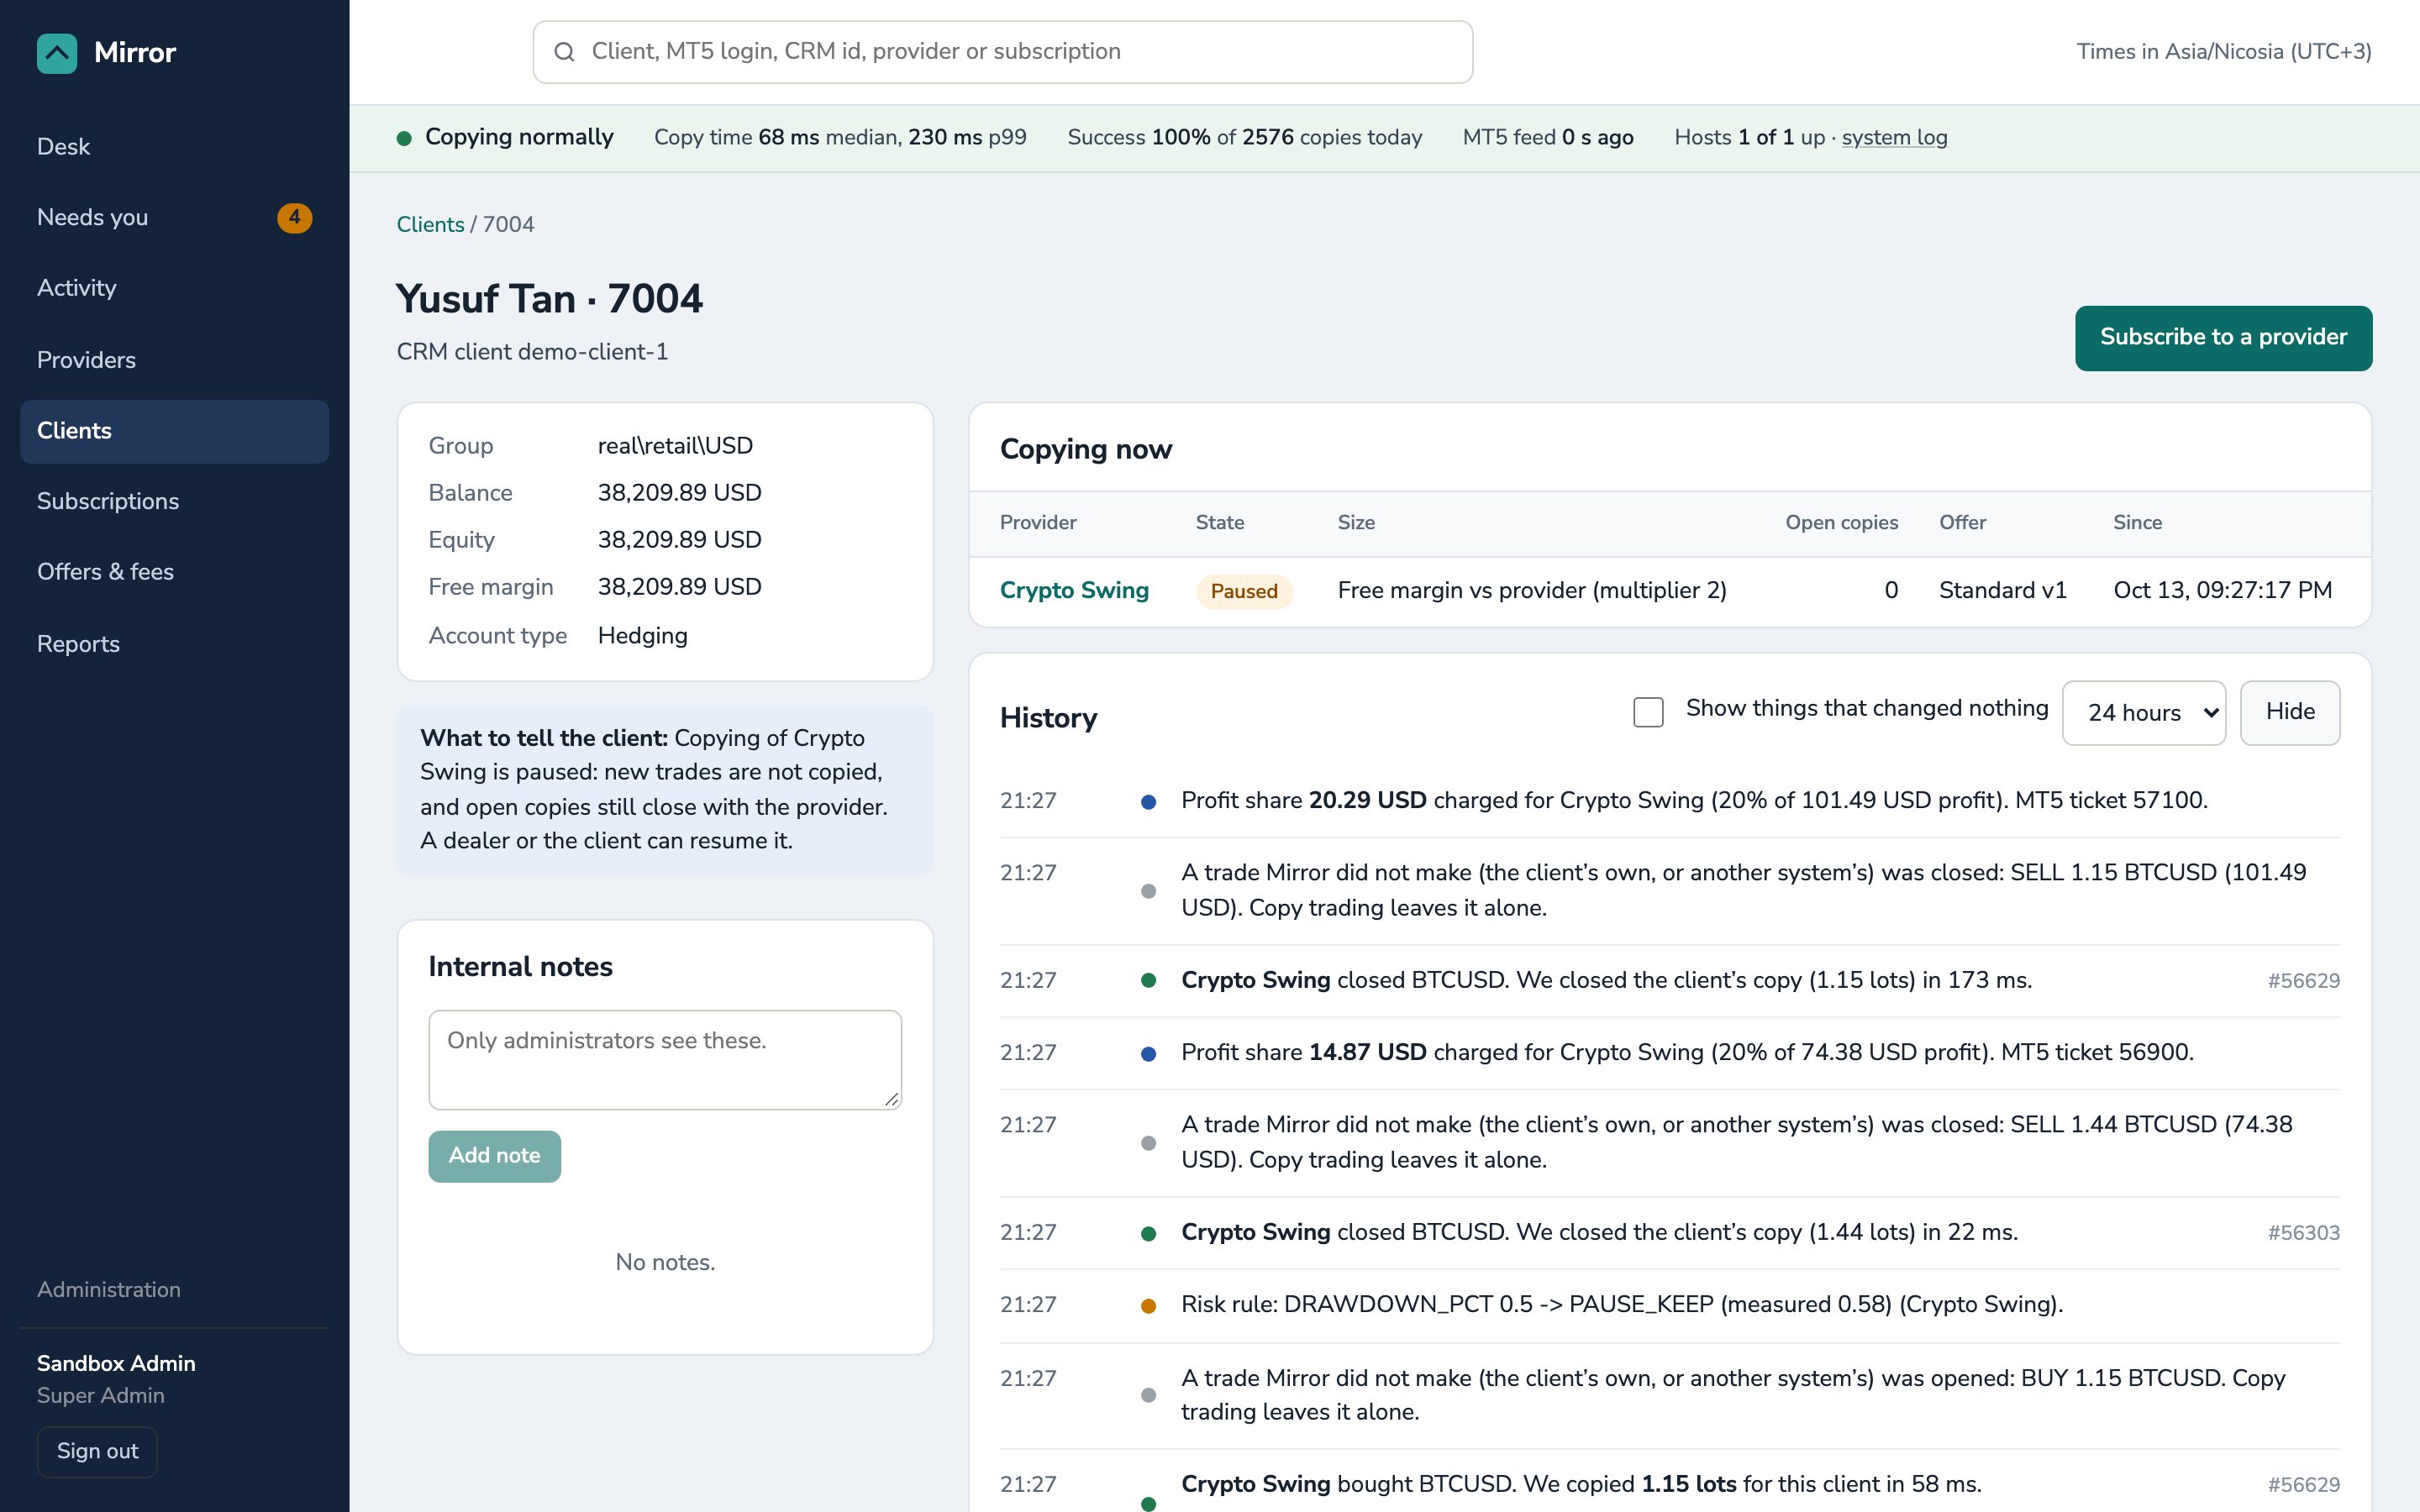Go to Activity in the sidebar
The image size is (2420, 1512).
(x=174, y=288)
